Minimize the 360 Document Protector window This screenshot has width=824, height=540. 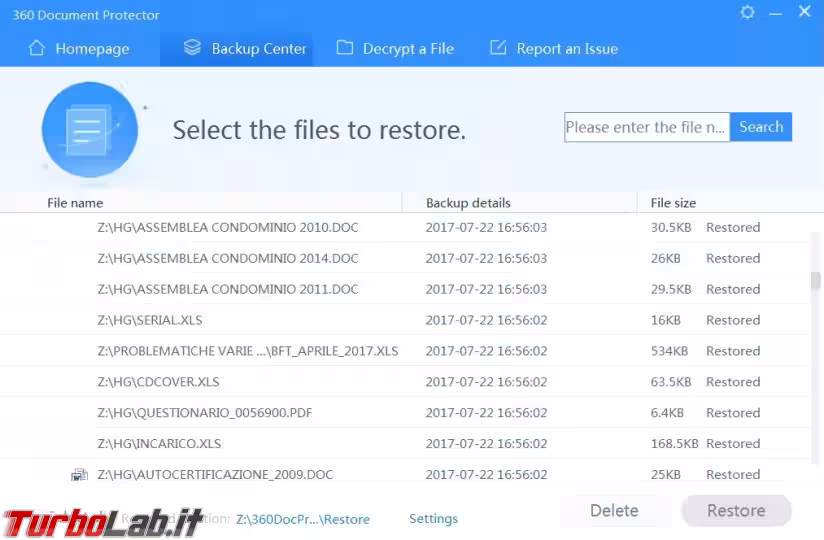click(x=775, y=13)
